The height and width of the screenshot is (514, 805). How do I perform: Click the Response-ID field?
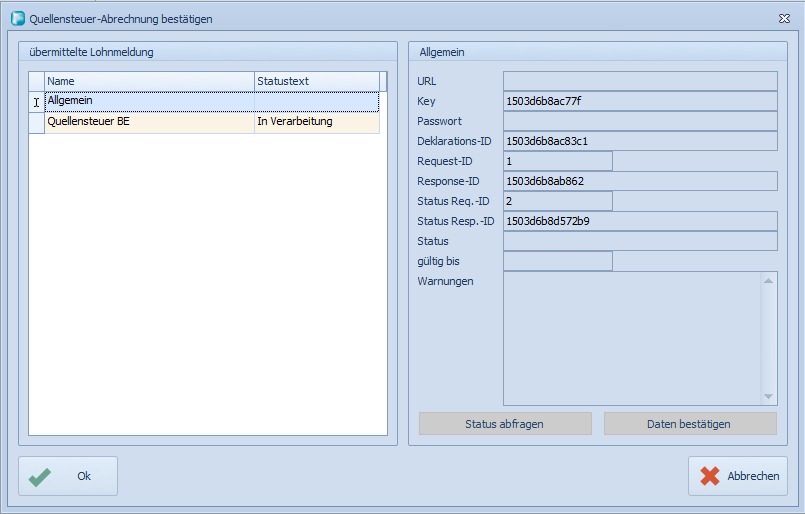[x=640, y=181]
